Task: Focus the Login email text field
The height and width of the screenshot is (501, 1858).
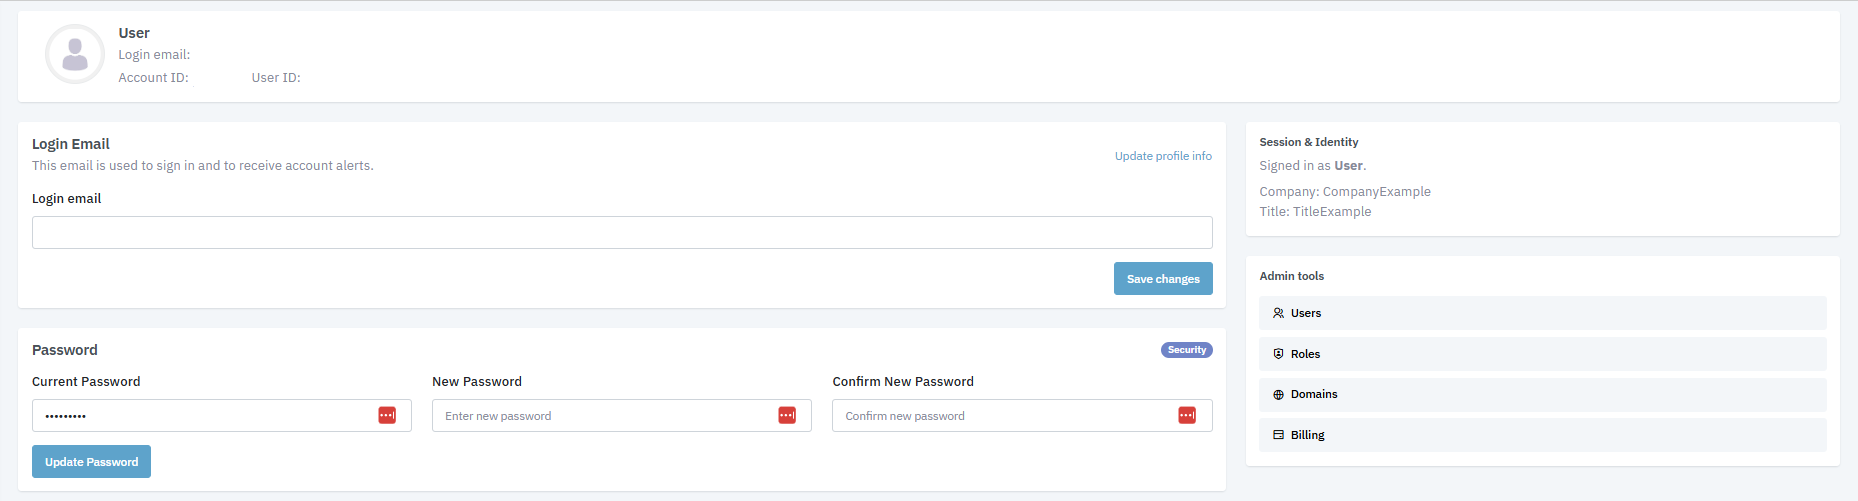Action: (x=621, y=233)
